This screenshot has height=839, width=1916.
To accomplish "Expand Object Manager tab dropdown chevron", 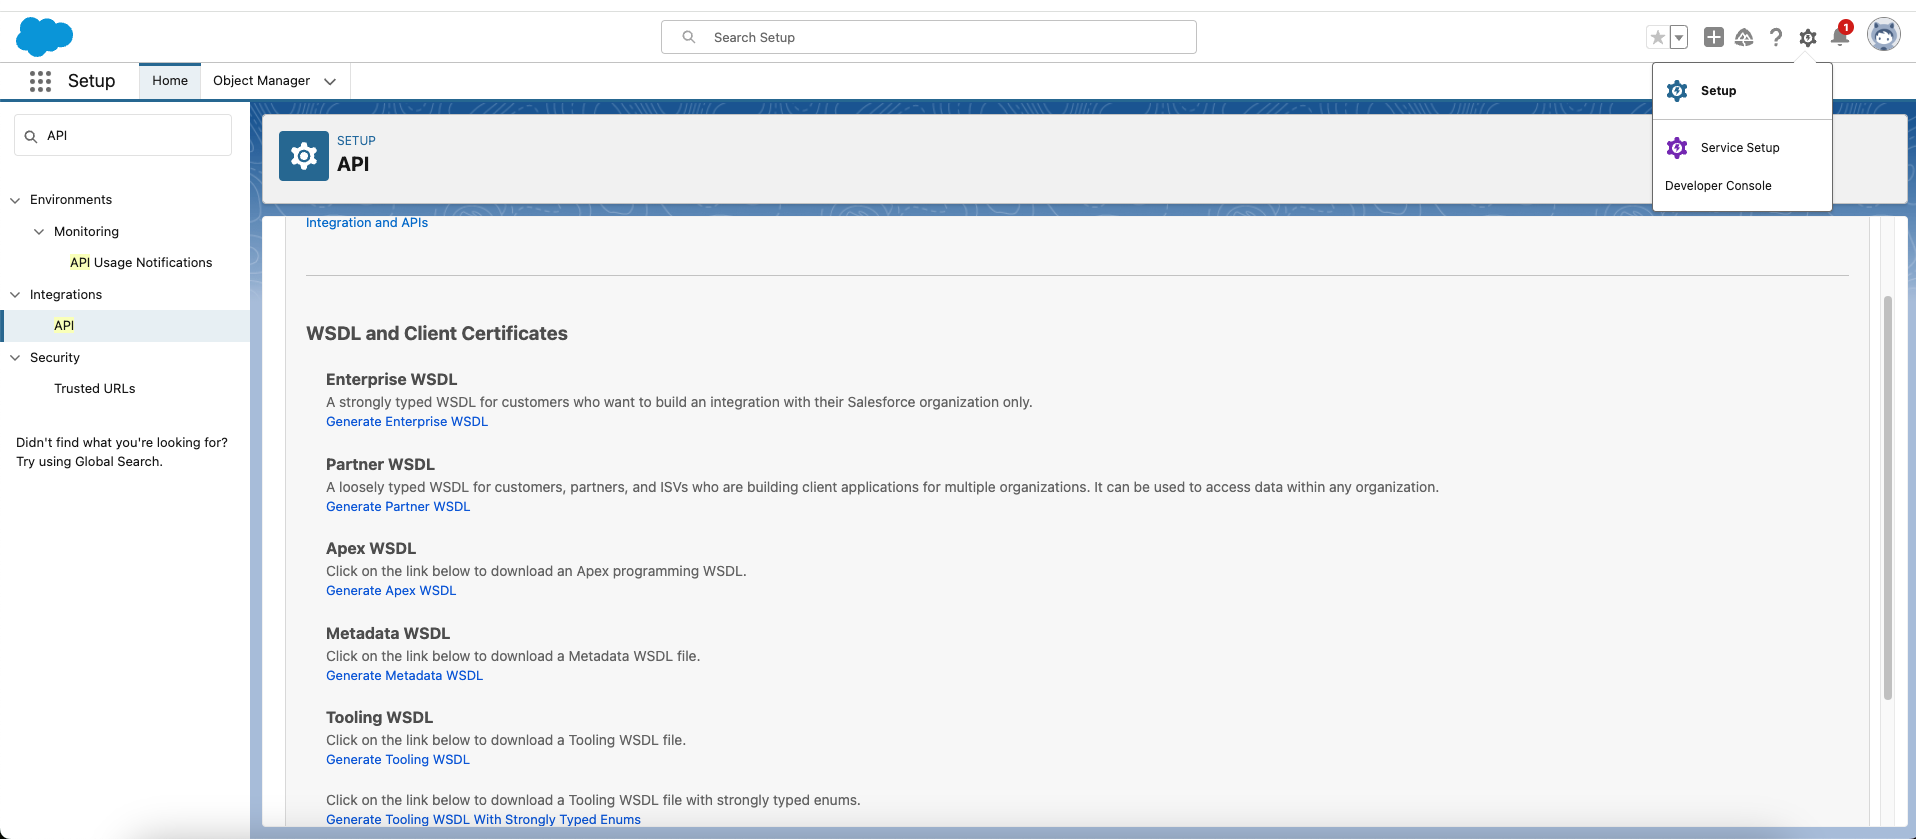I will point(330,82).
